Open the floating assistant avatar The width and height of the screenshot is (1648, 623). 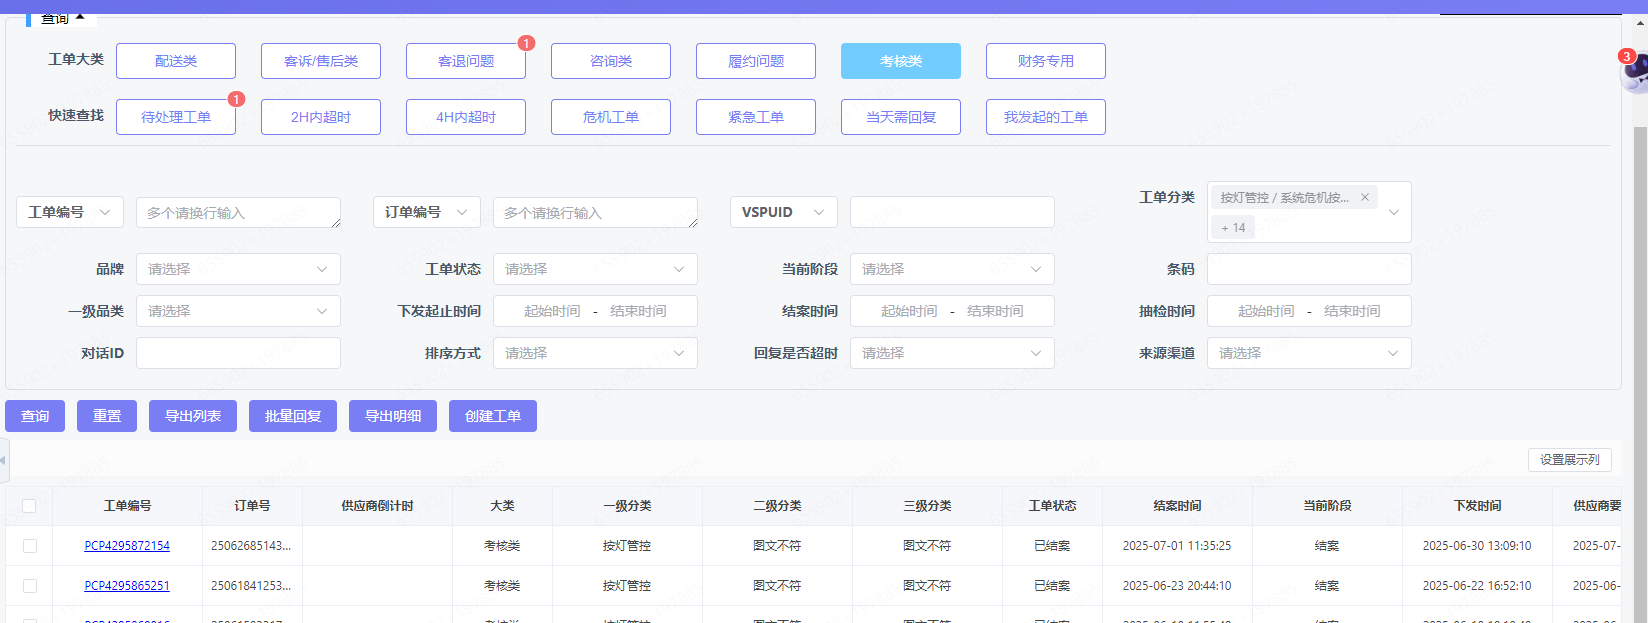click(1634, 72)
